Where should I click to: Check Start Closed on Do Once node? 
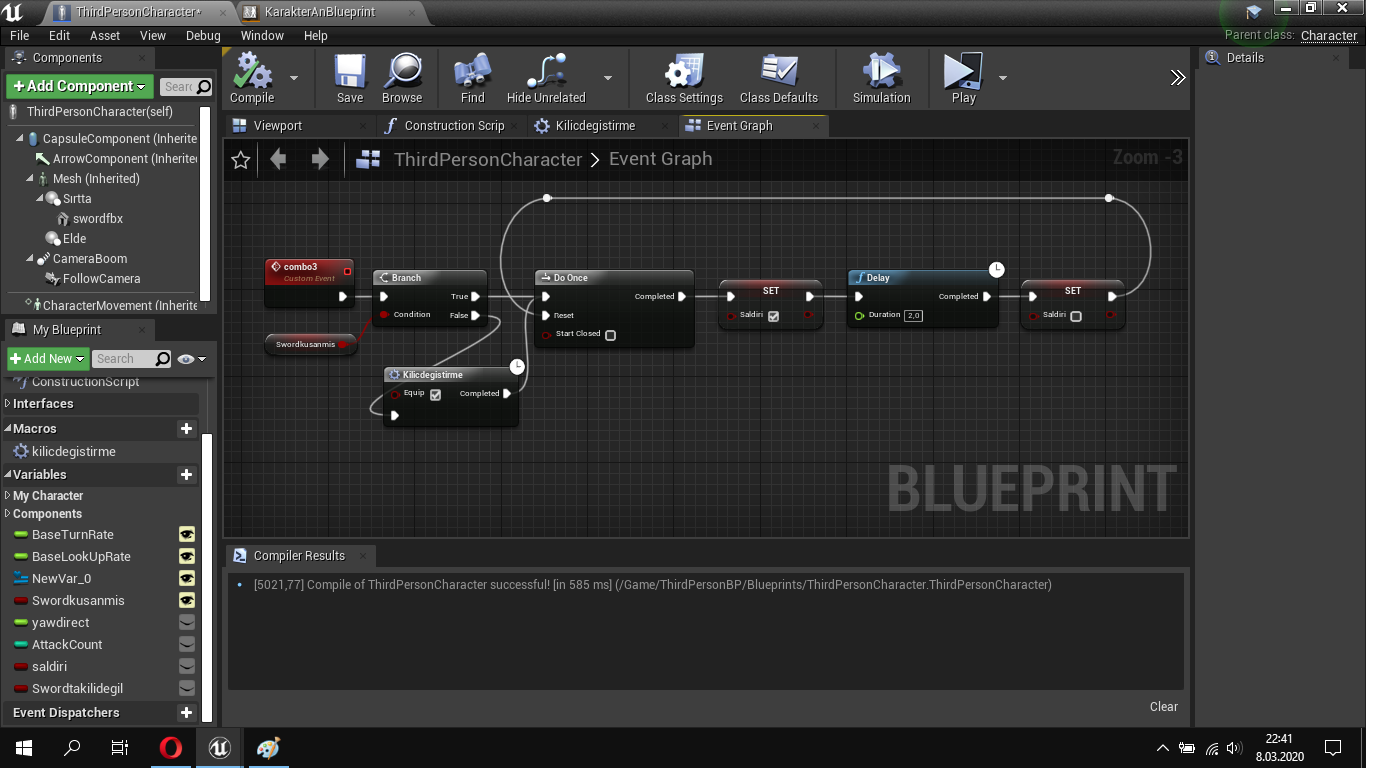610,335
